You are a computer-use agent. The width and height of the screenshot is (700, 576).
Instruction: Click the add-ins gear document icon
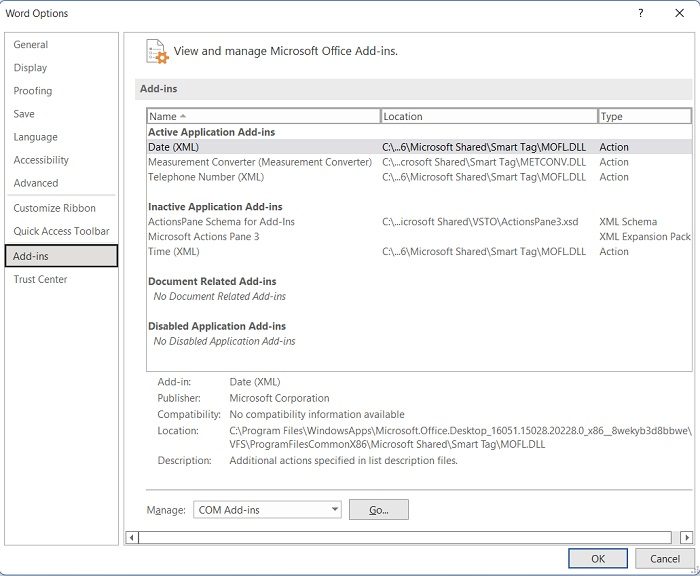pos(156,51)
